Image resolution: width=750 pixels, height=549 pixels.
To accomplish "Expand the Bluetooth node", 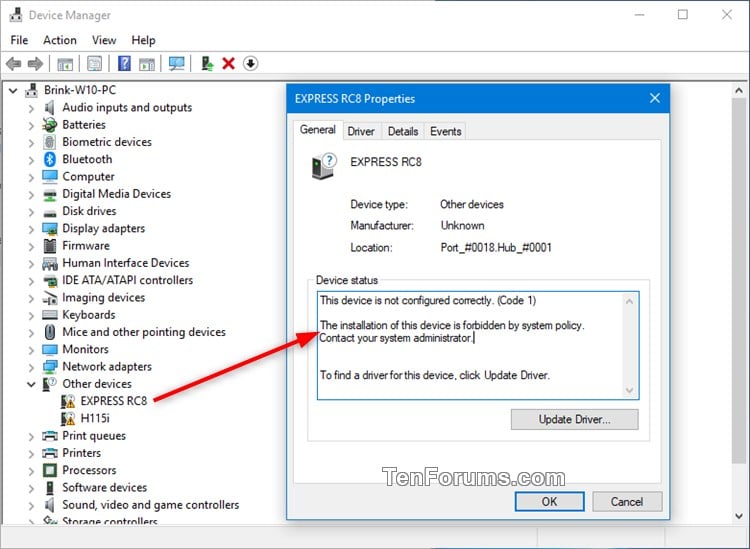I will click(x=31, y=160).
